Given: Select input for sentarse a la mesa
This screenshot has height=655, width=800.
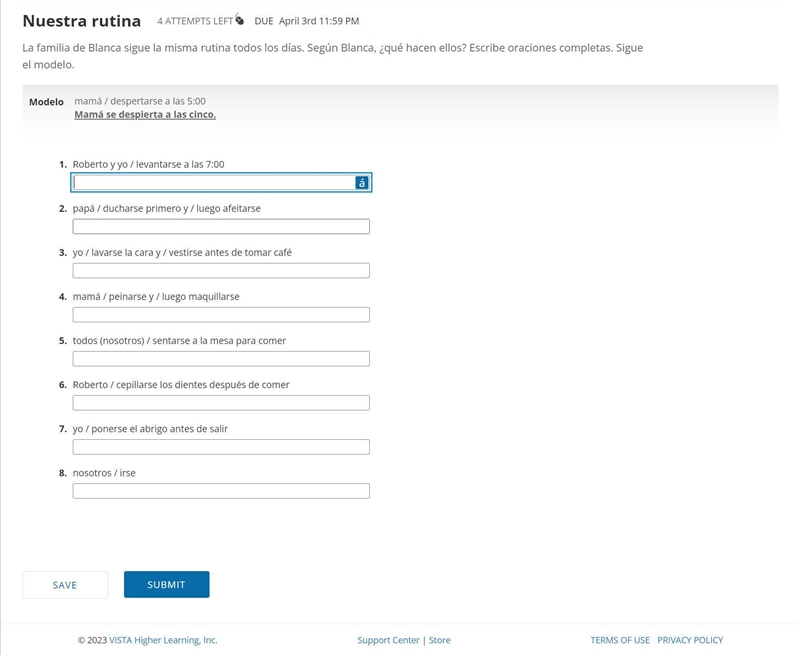Looking at the screenshot, I should pos(221,359).
